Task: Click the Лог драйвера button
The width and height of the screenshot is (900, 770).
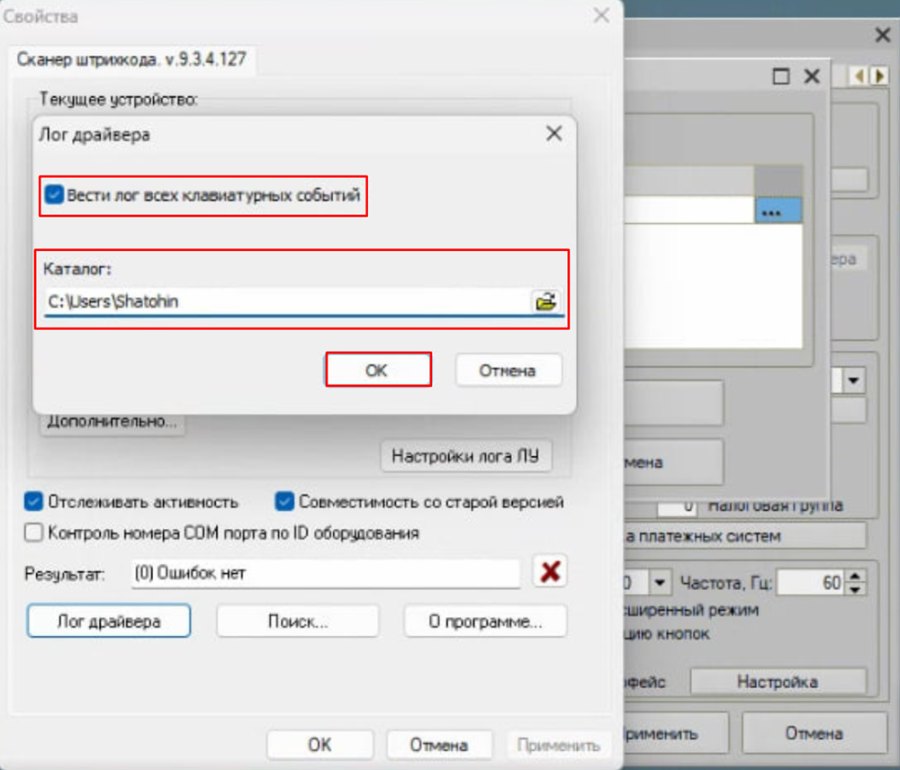Action: [109, 621]
